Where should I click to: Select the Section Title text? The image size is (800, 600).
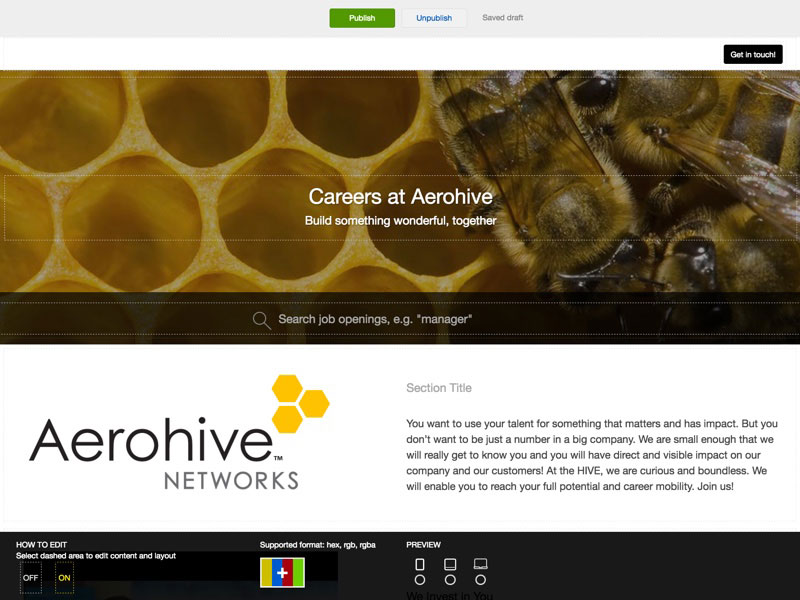click(439, 388)
